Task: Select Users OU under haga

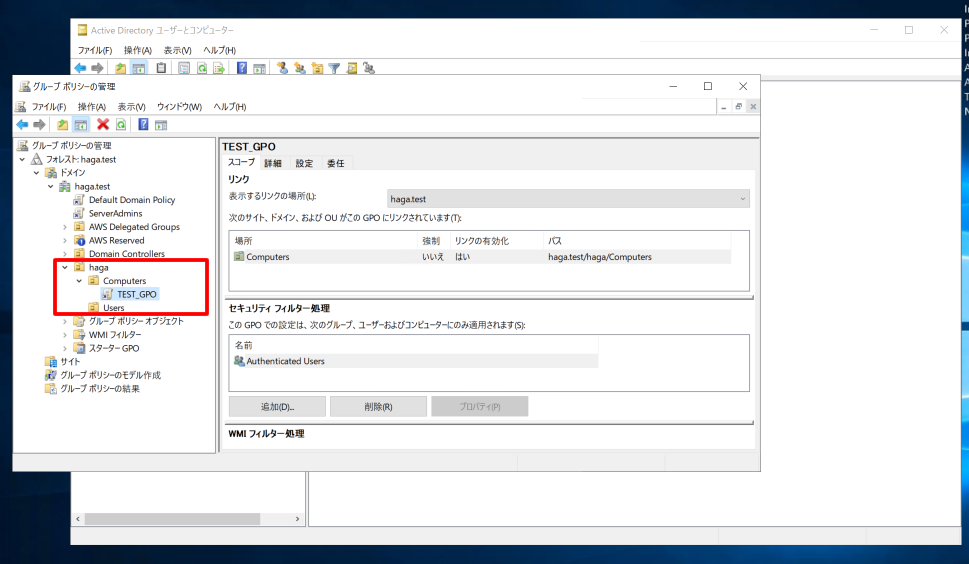Action: (x=114, y=308)
